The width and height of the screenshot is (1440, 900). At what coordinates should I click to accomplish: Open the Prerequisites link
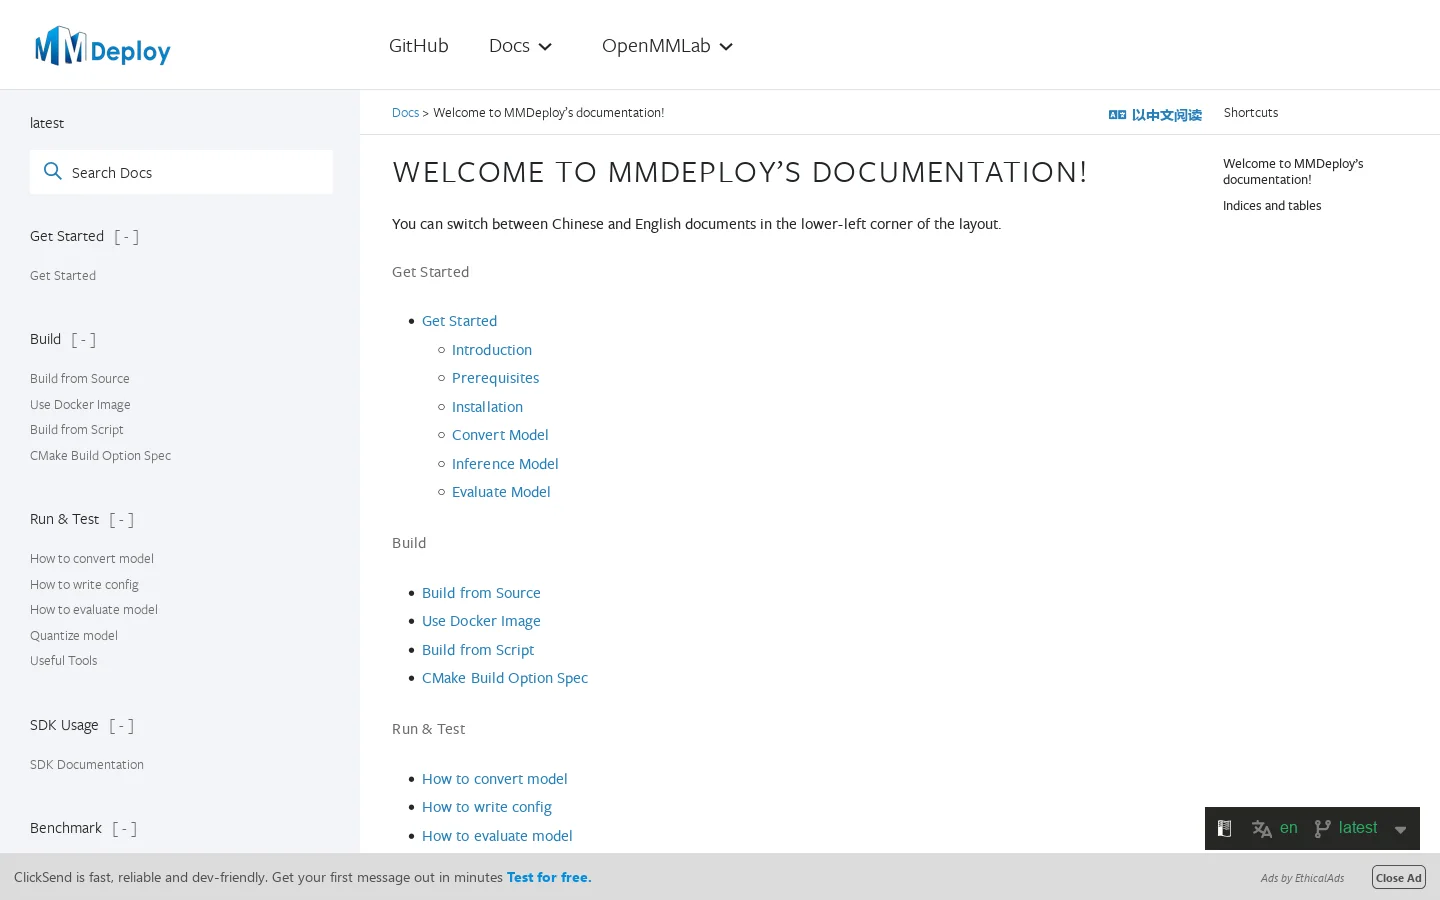pos(495,378)
